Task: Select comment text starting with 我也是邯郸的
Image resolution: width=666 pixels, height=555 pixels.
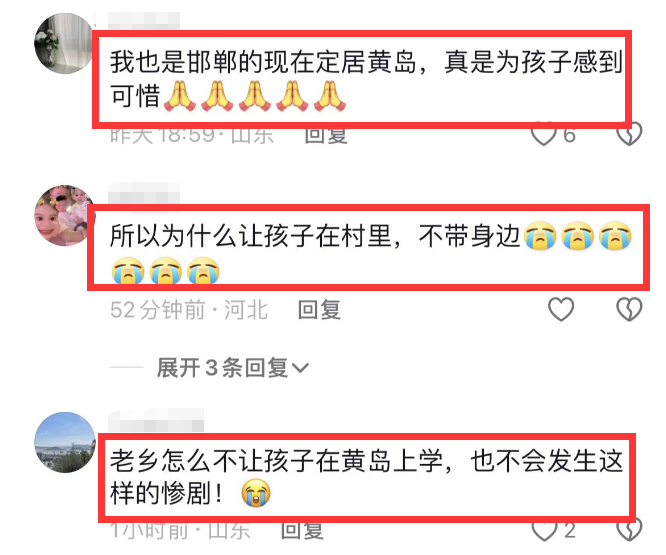Action: [366, 79]
